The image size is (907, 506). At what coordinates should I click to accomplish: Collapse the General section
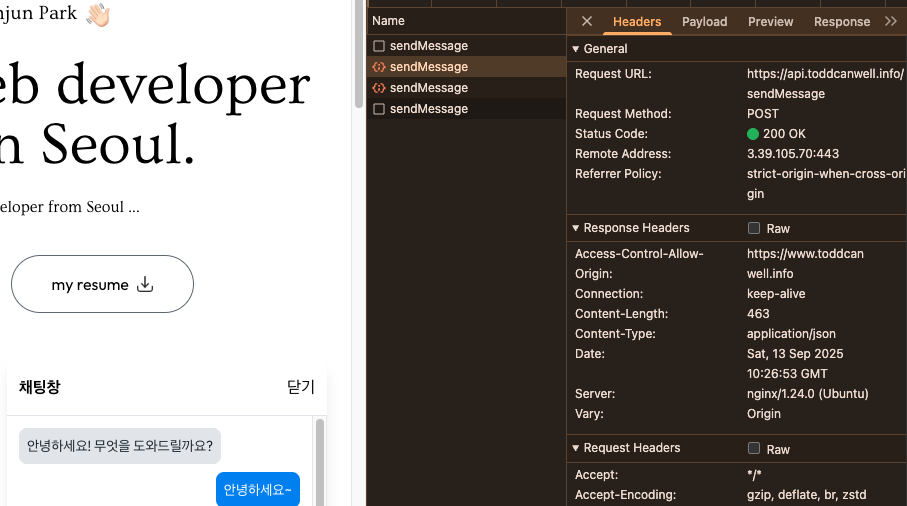pos(576,49)
